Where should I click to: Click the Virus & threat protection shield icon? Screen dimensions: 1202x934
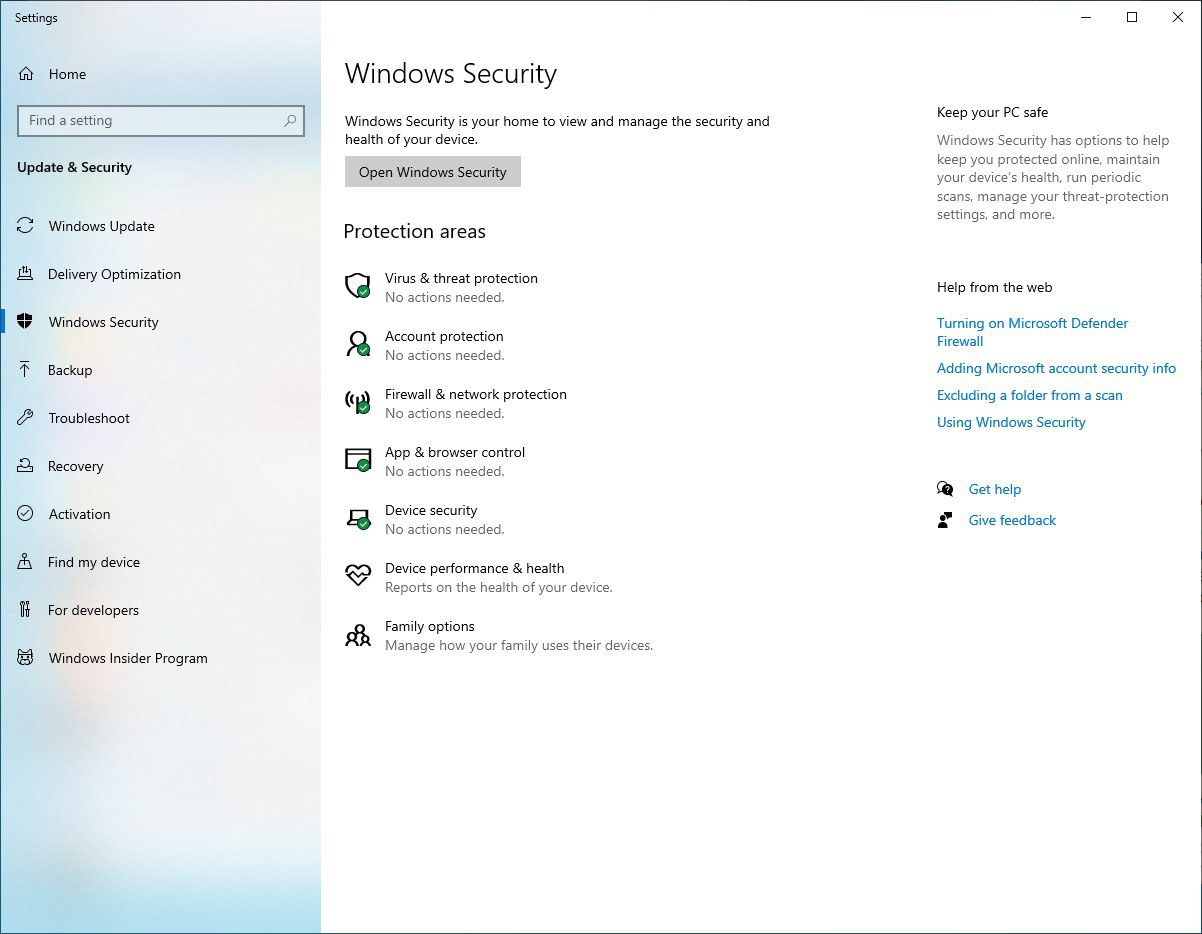tap(358, 287)
